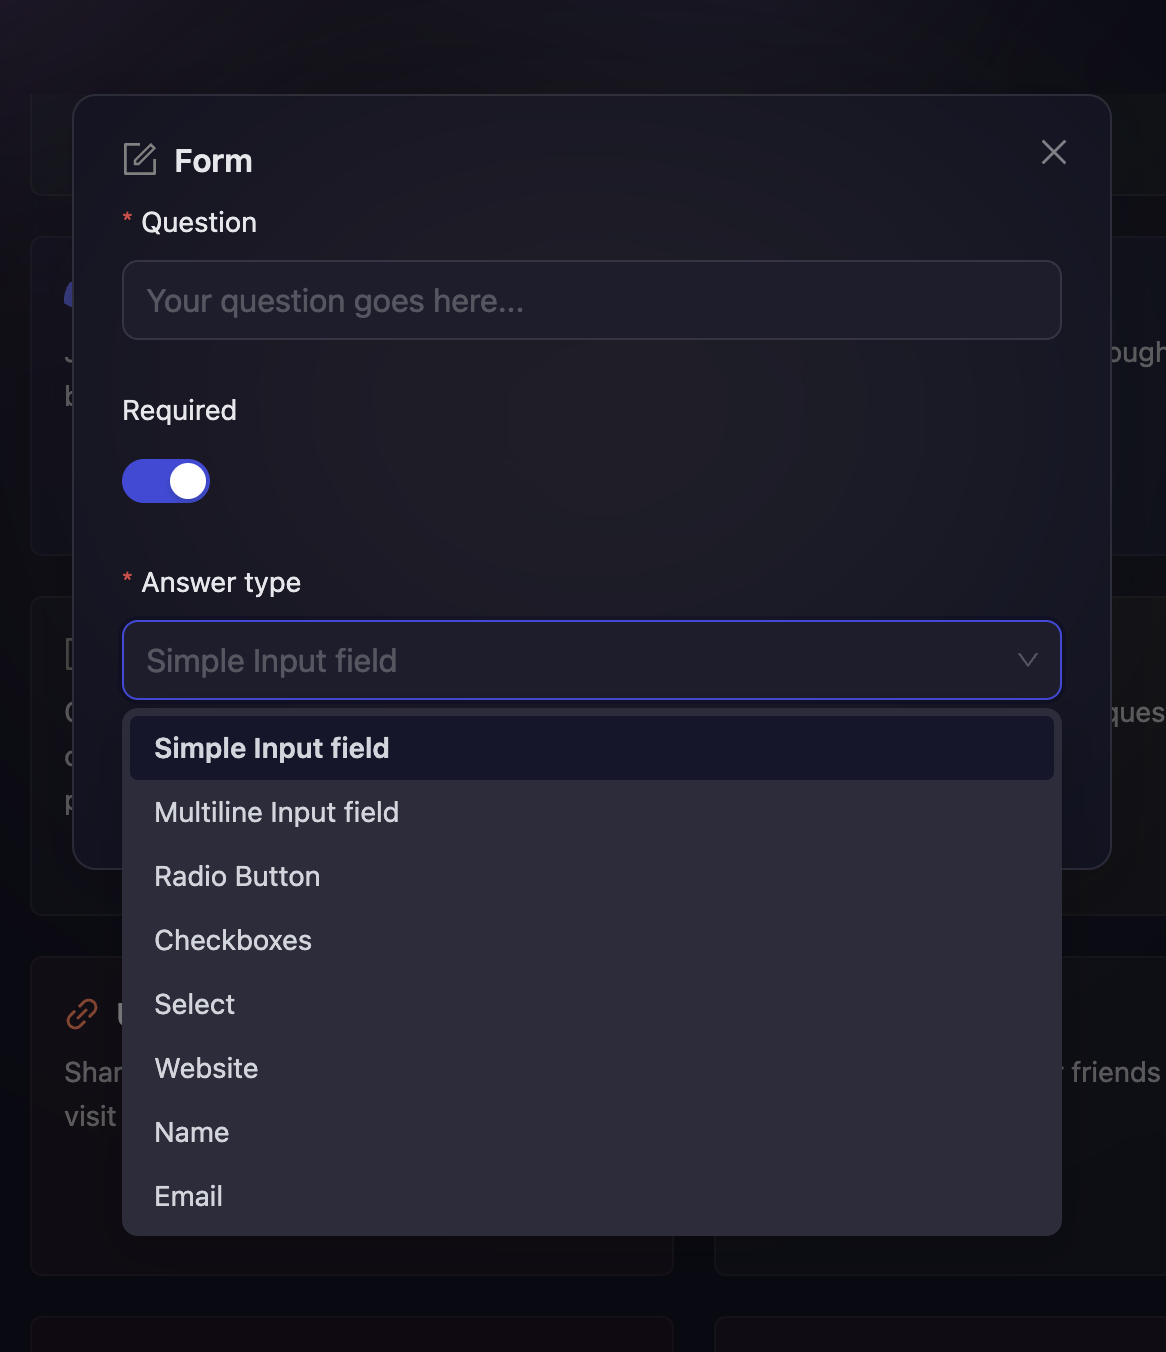Click the Required section label
Image resolution: width=1166 pixels, height=1352 pixels.
(179, 410)
